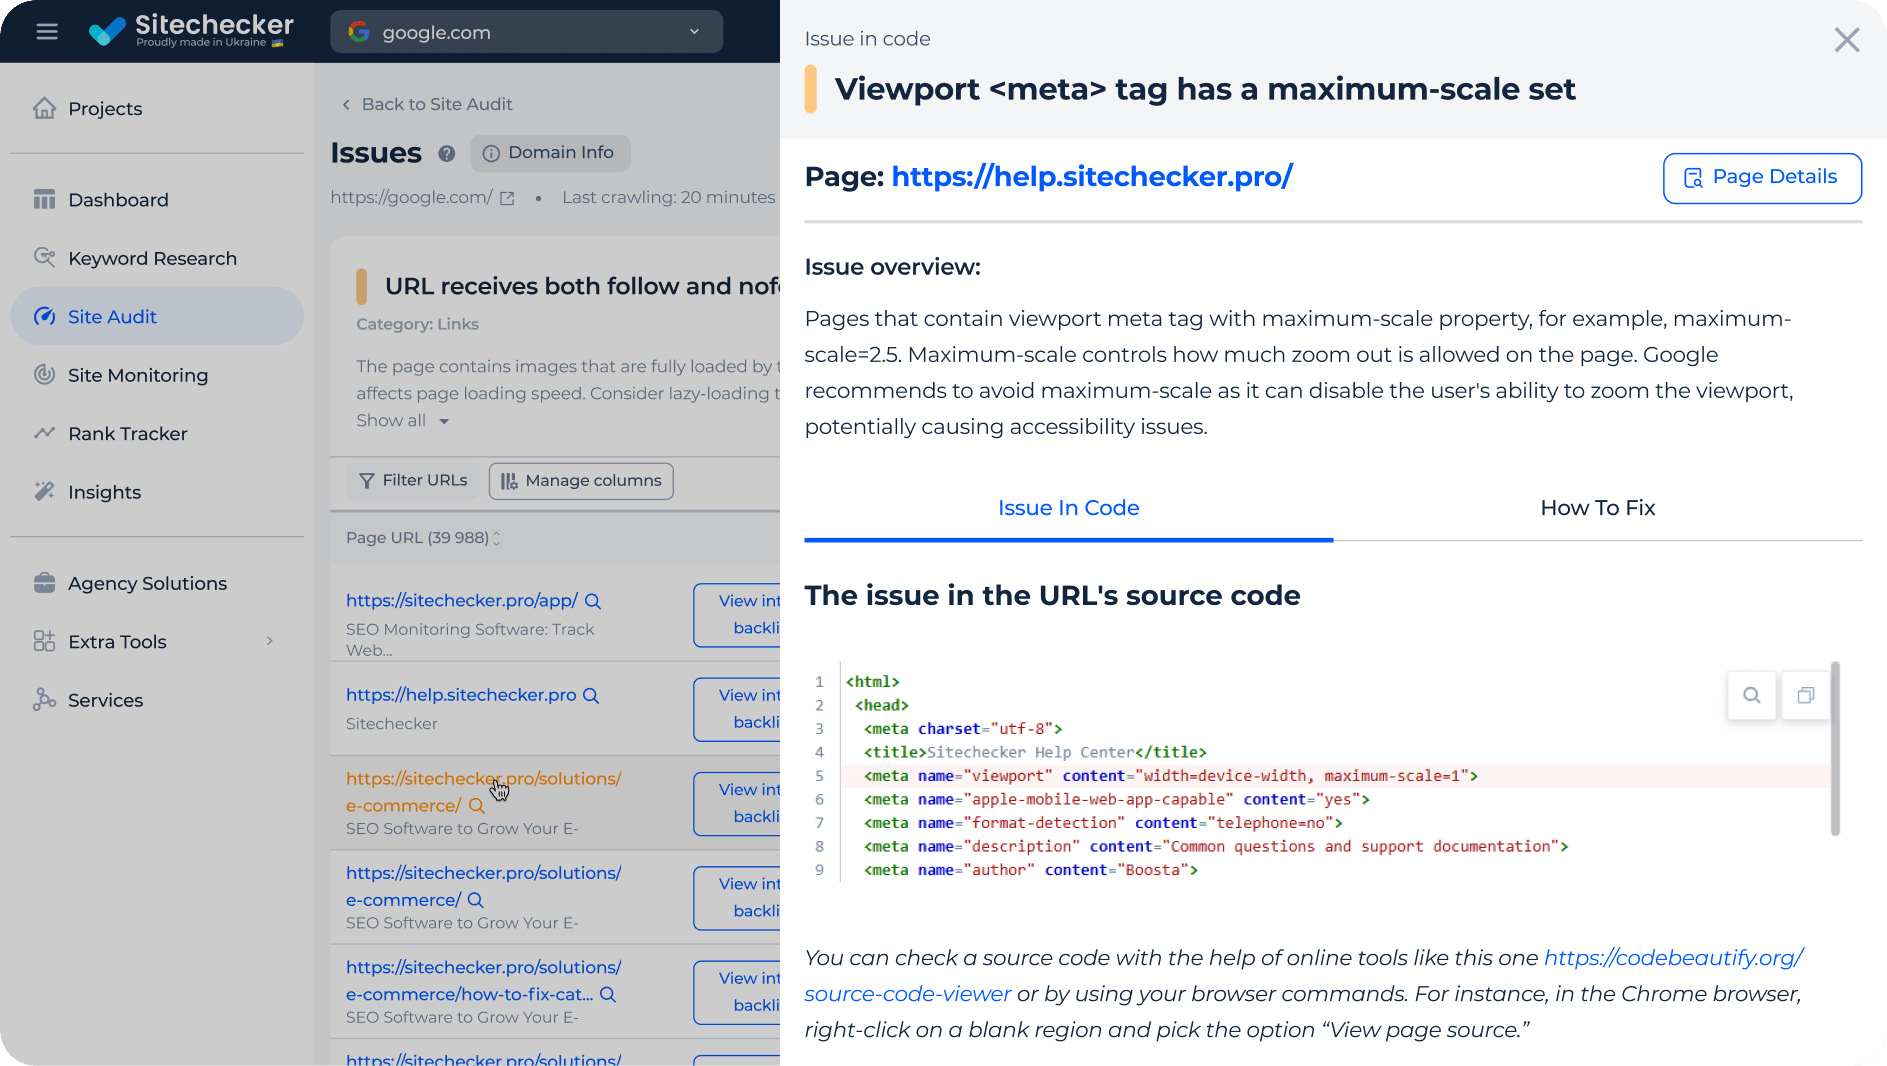Click the Rank Tracker chart icon

[x=44, y=433]
